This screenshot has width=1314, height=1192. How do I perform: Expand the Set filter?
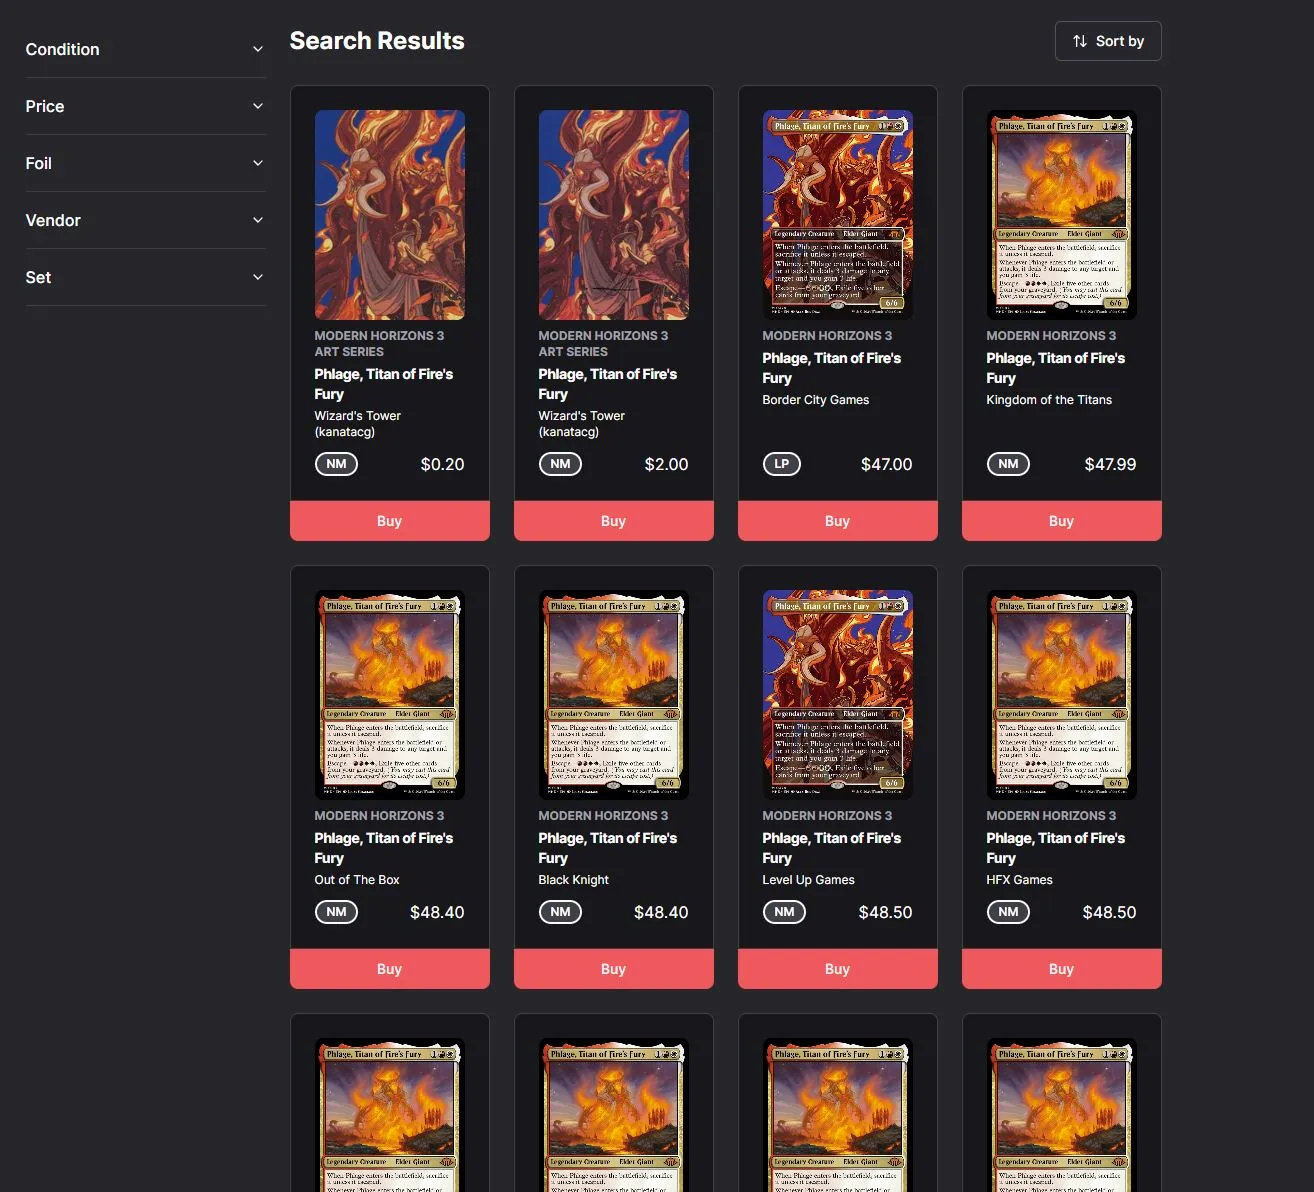coord(145,277)
